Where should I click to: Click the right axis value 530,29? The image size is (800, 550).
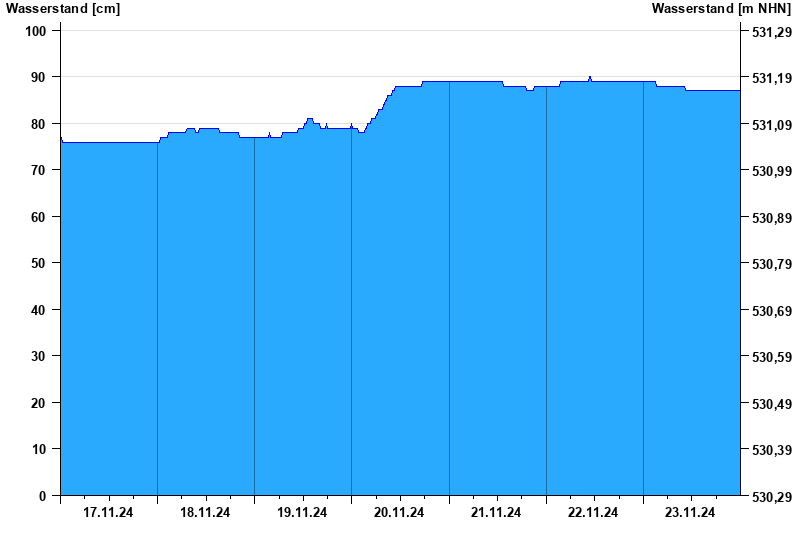772,497
